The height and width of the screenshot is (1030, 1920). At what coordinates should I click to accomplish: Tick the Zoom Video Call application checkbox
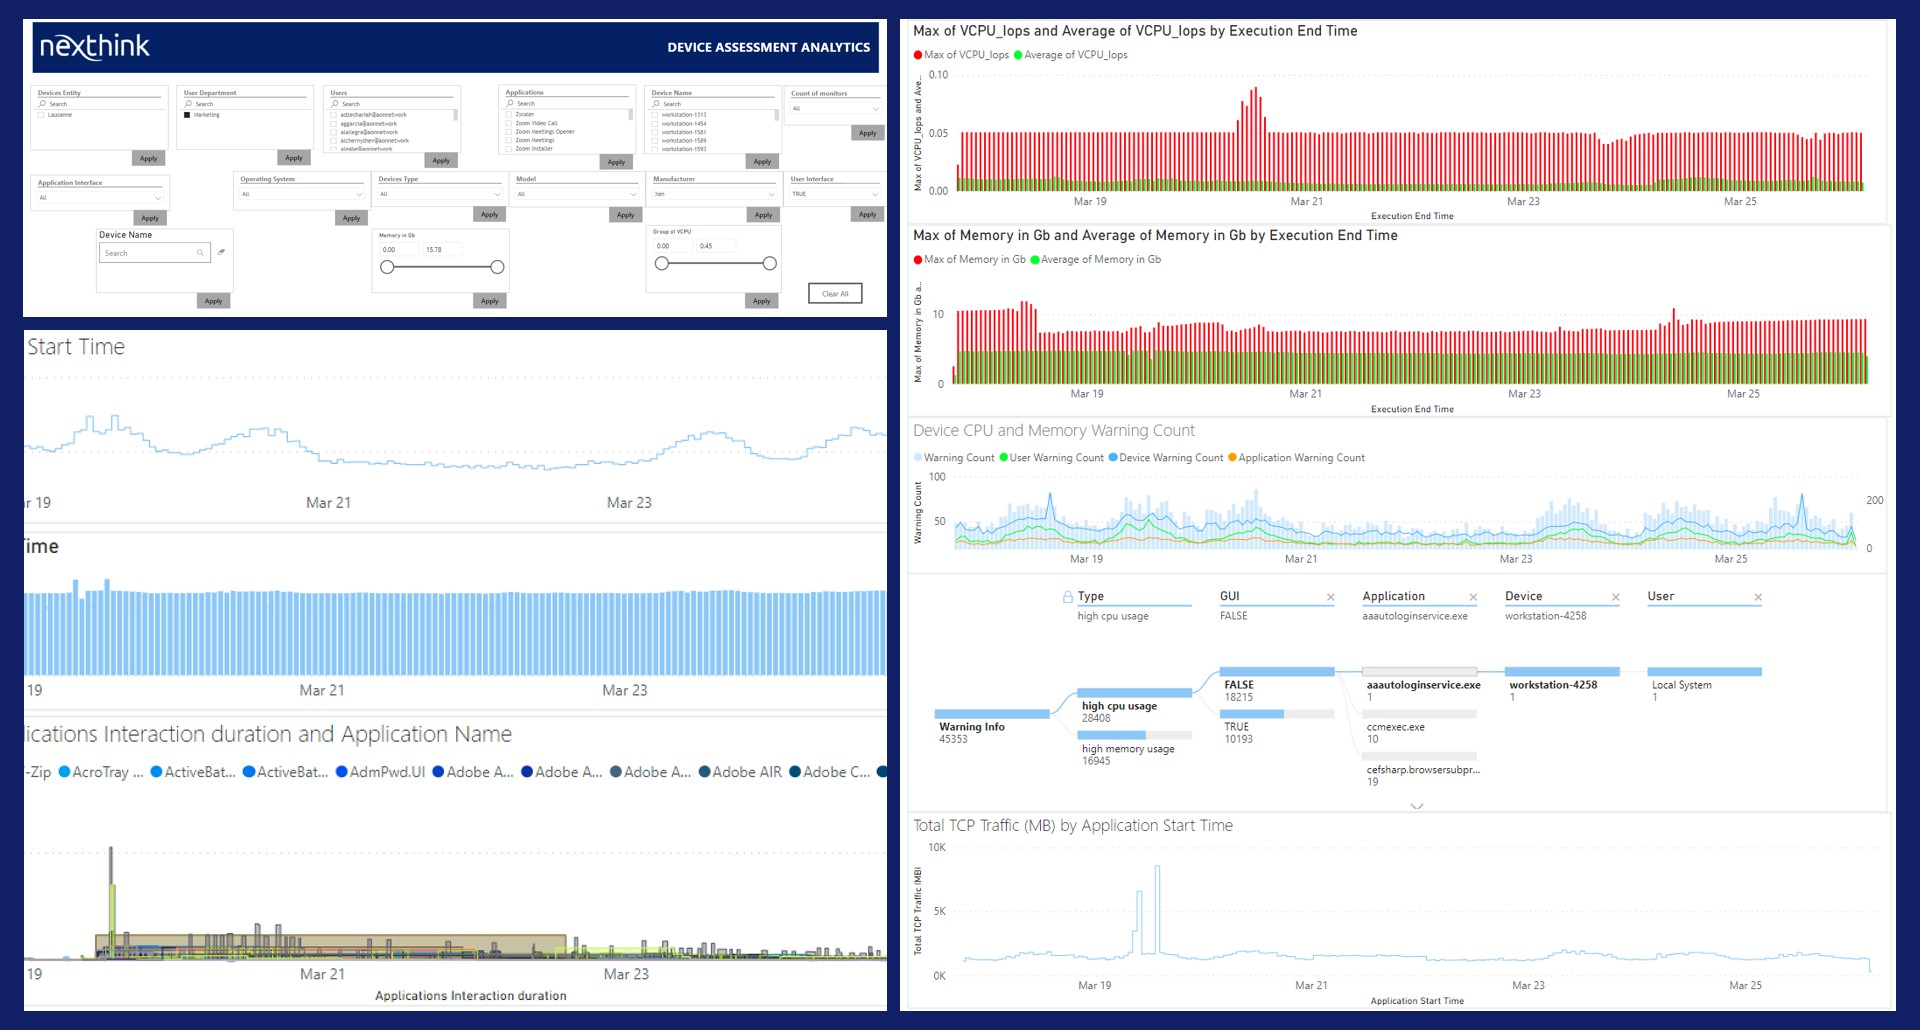tap(509, 123)
